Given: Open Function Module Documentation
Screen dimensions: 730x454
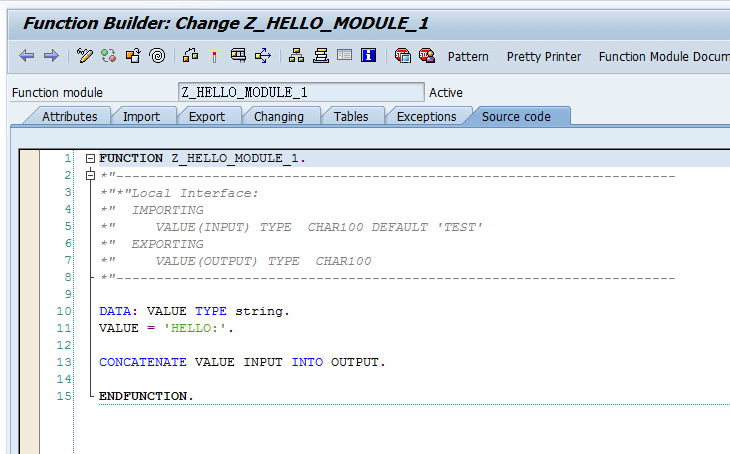Looking at the screenshot, I should [662, 56].
